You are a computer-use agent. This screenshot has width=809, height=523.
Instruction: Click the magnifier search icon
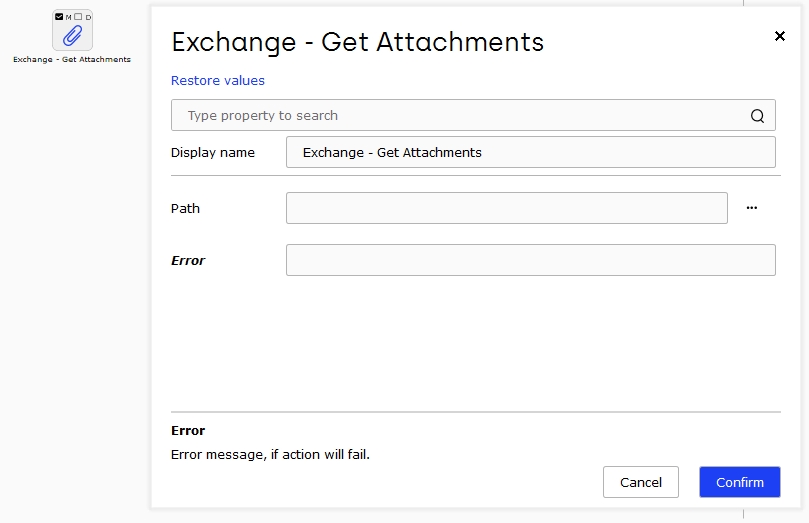click(x=757, y=116)
